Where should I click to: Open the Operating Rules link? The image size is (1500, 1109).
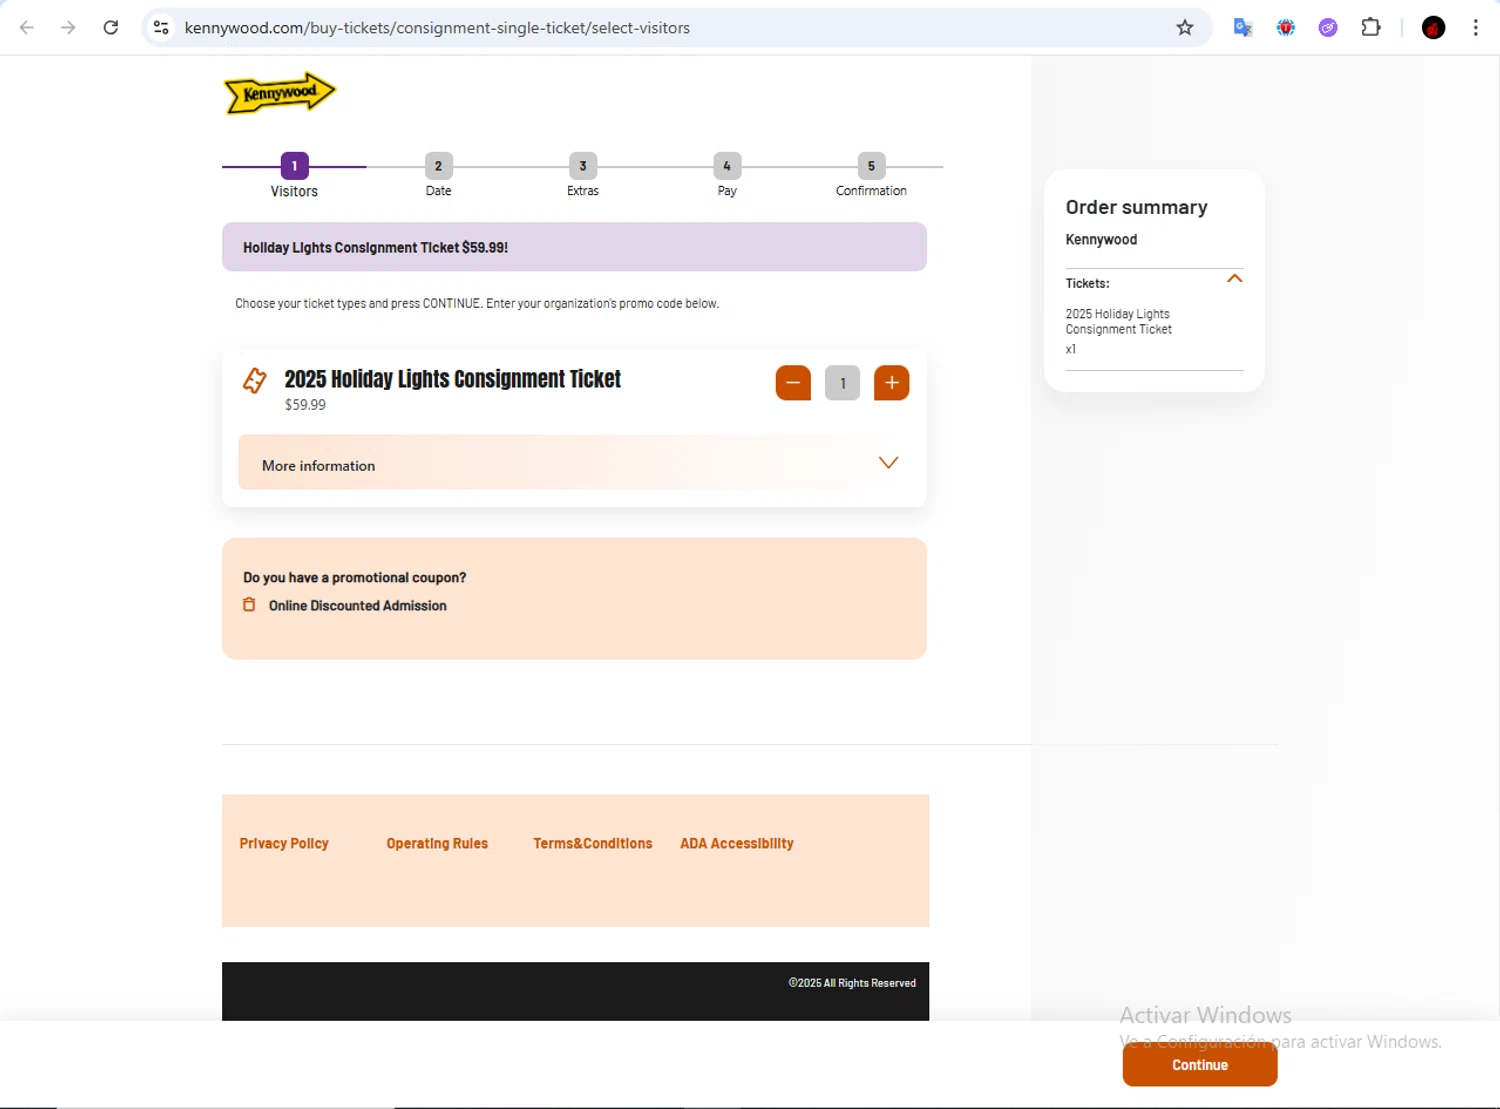[437, 844]
